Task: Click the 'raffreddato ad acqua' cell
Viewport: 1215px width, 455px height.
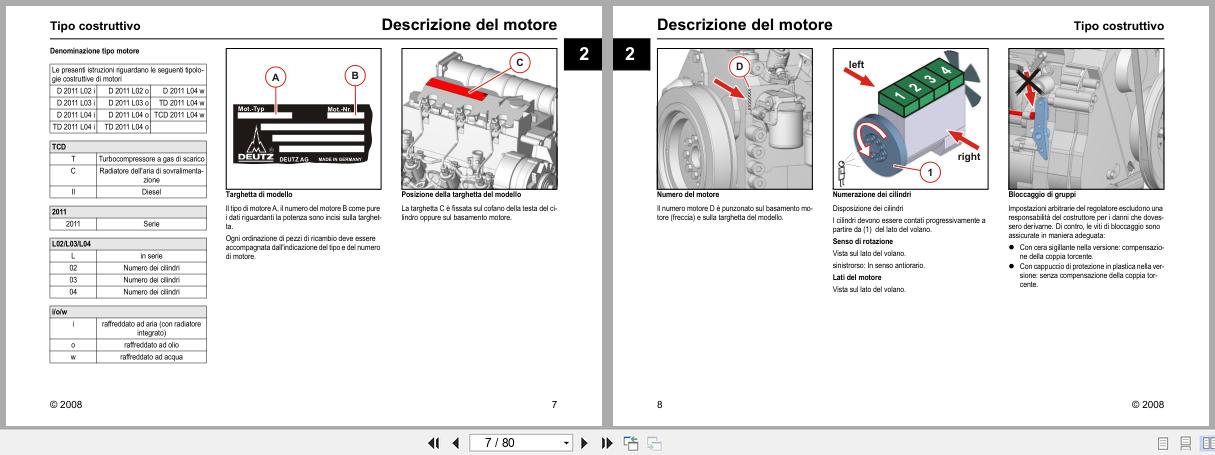Action: [150, 355]
